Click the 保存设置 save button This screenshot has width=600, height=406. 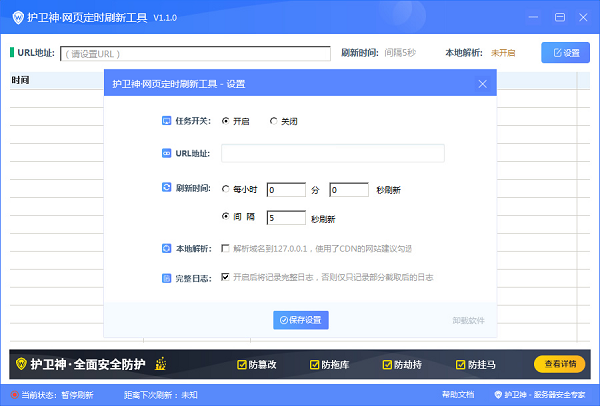tap(301, 320)
